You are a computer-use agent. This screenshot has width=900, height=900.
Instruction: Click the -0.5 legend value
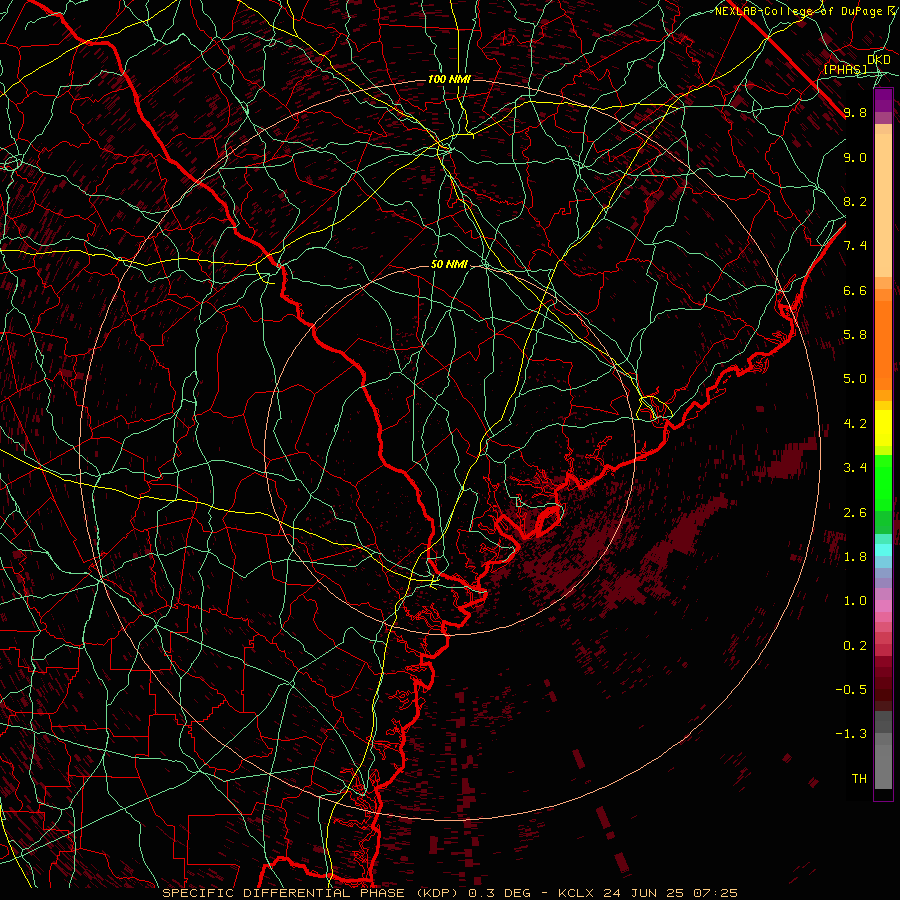[x=851, y=690]
